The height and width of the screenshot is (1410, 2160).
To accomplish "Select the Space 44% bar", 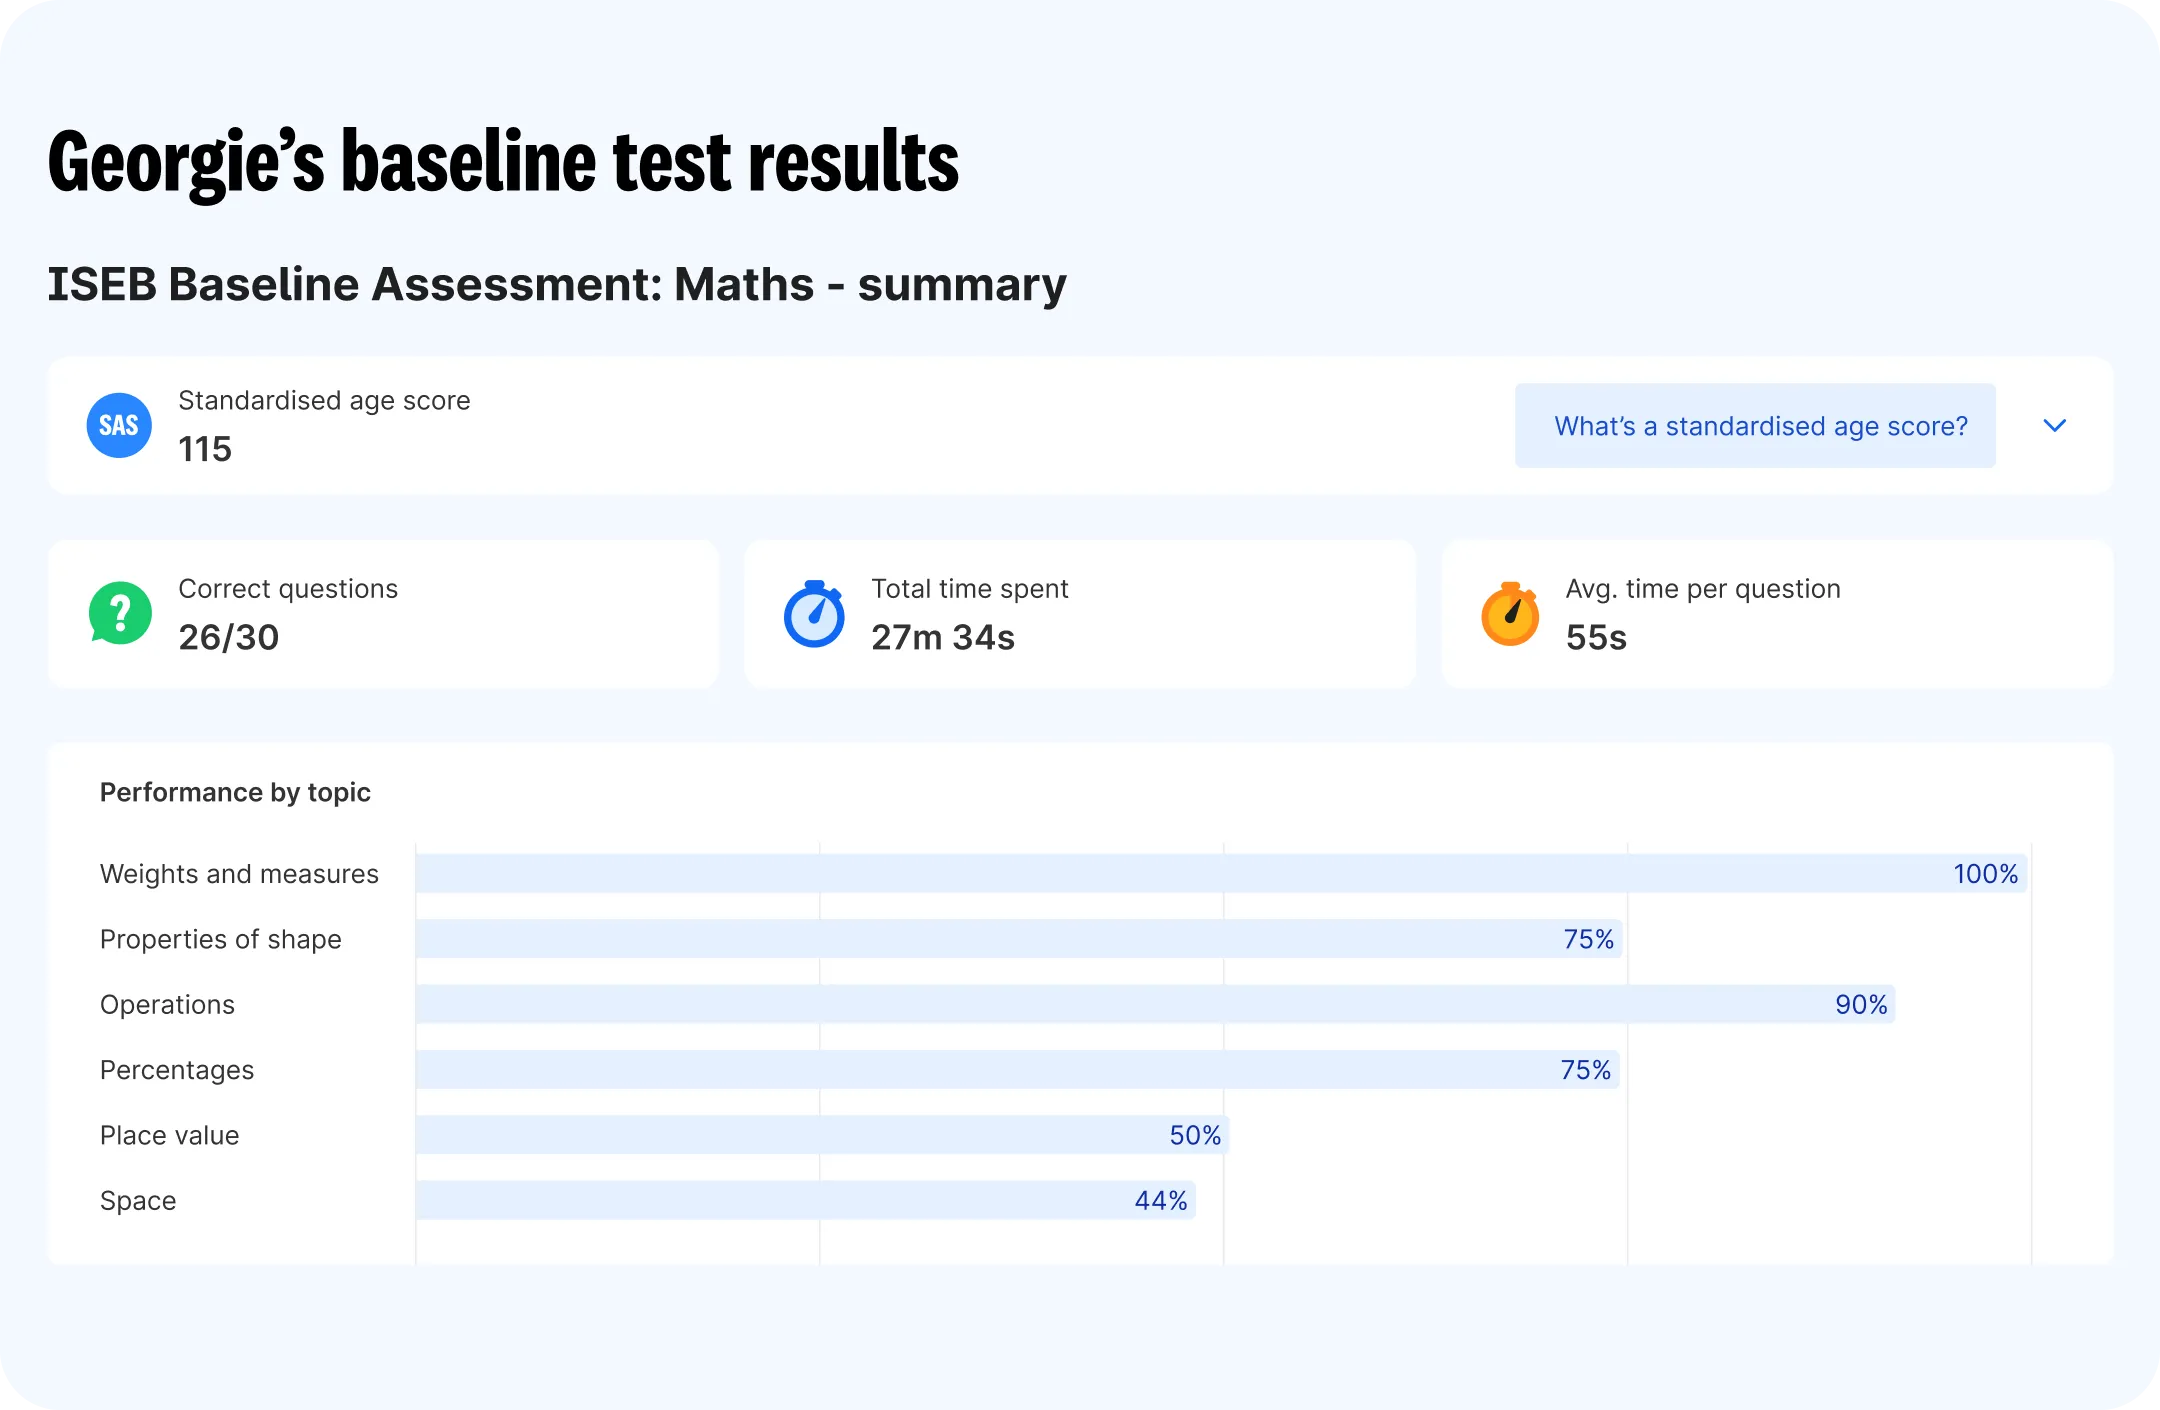I will point(805,1200).
